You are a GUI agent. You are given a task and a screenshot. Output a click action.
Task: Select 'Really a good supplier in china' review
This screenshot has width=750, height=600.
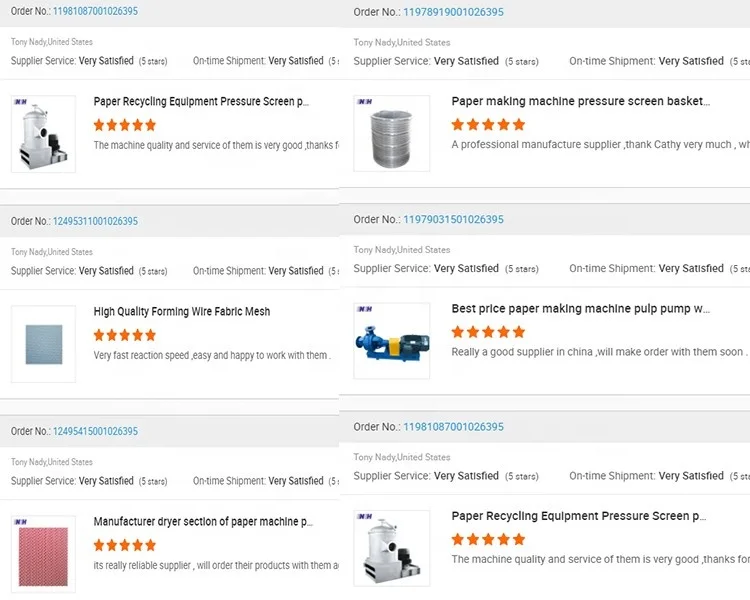click(x=598, y=352)
